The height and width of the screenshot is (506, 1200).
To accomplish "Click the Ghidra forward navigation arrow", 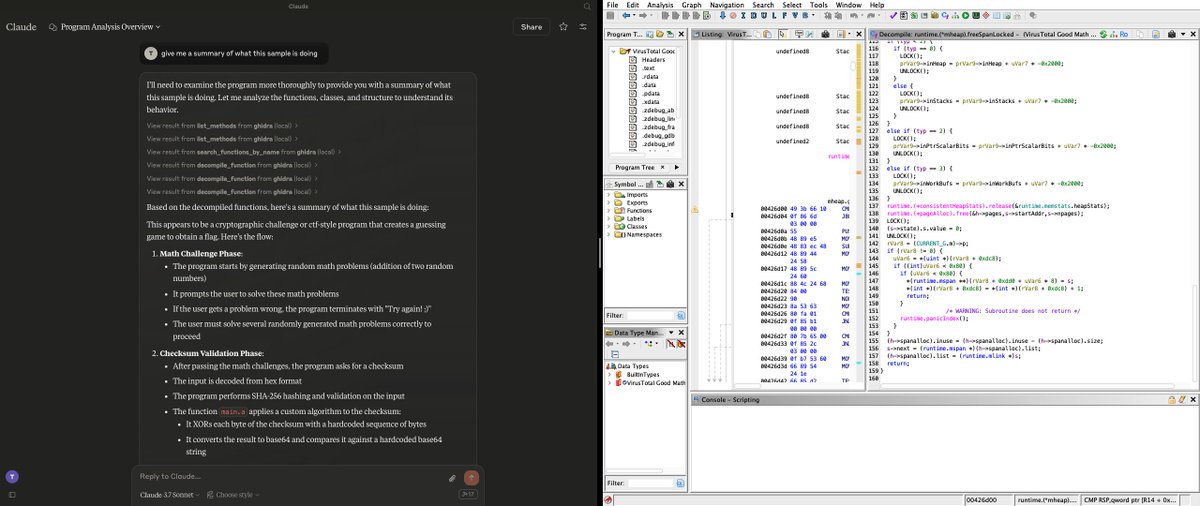I will click(643, 16).
